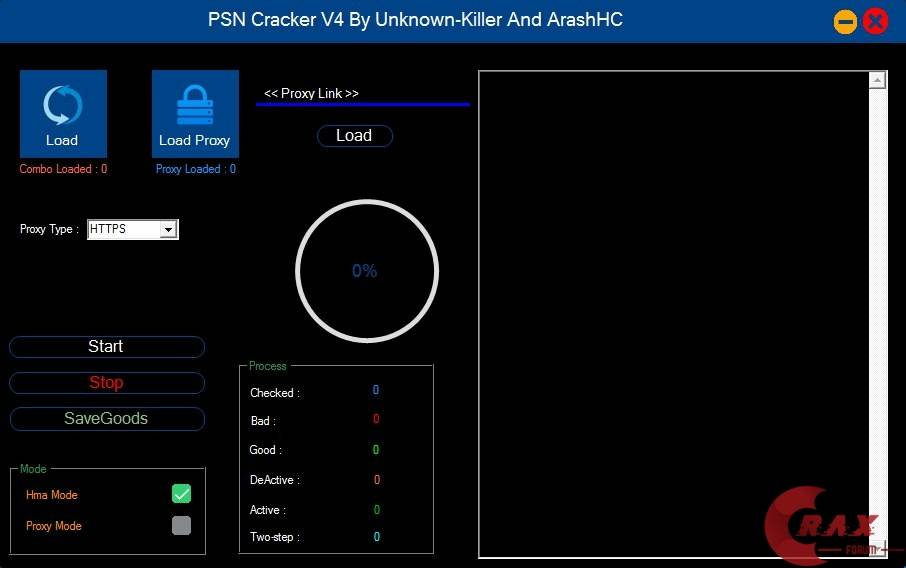The width and height of the screenshot is (906, 568).
Task: Click the "Mode" group title
Action: pos(33,469)
